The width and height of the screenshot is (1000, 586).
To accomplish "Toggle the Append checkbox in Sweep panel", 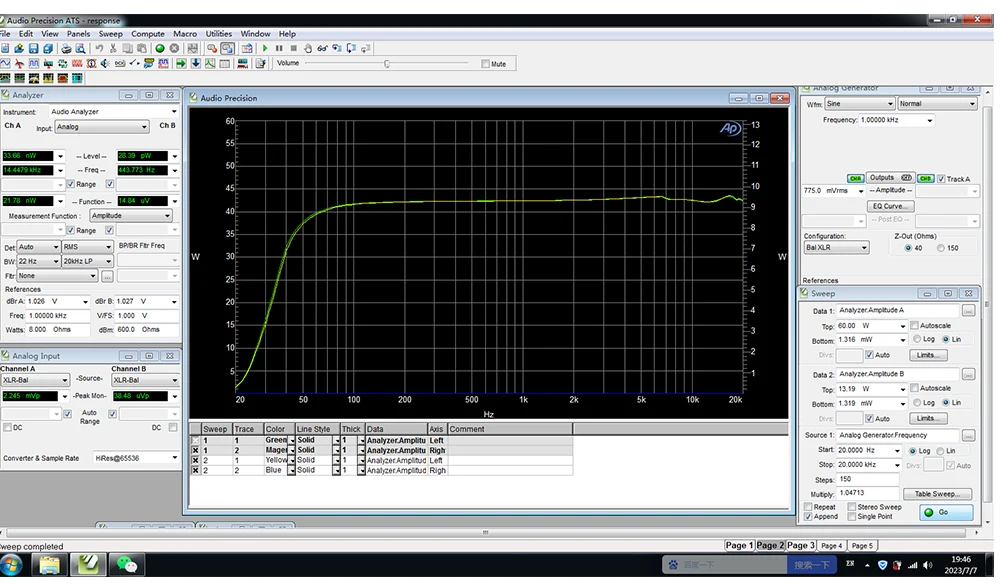I will click(x=808, y=517).
